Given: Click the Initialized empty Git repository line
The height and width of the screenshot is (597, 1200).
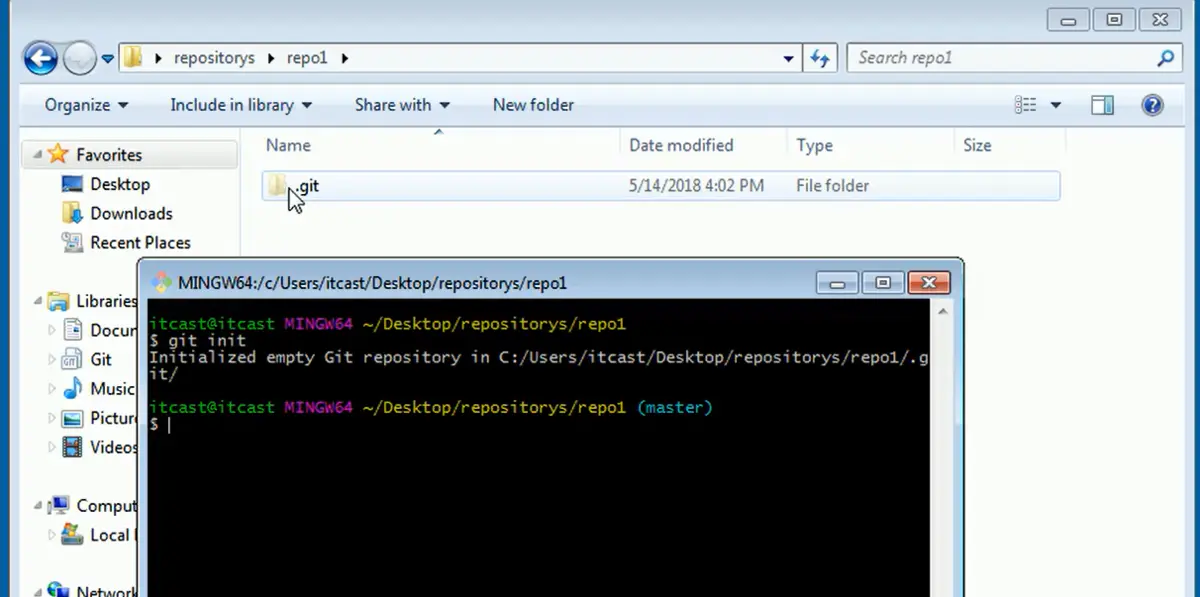Looking at the screenshot, I should (x=538, y=365).
